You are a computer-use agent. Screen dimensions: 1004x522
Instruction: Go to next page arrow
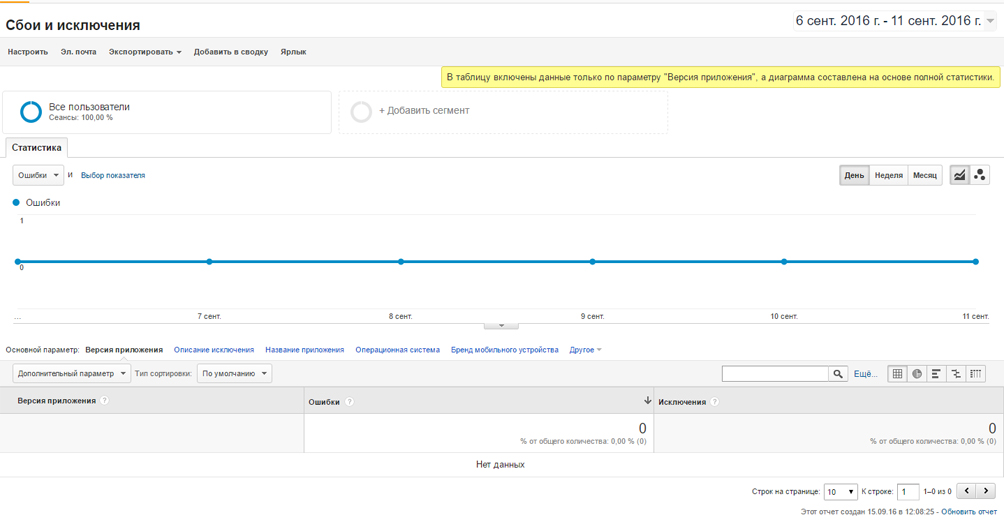(986, 491)
